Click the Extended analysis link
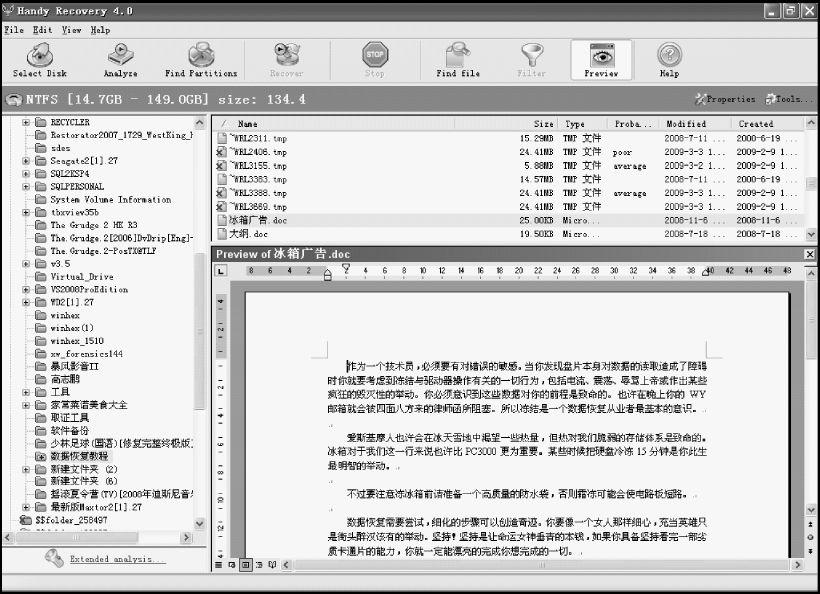 [x=117, y=559]
